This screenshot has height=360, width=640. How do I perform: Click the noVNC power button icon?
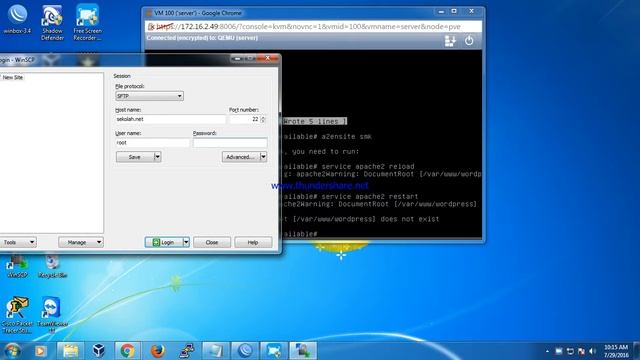[x=469, y=40]
